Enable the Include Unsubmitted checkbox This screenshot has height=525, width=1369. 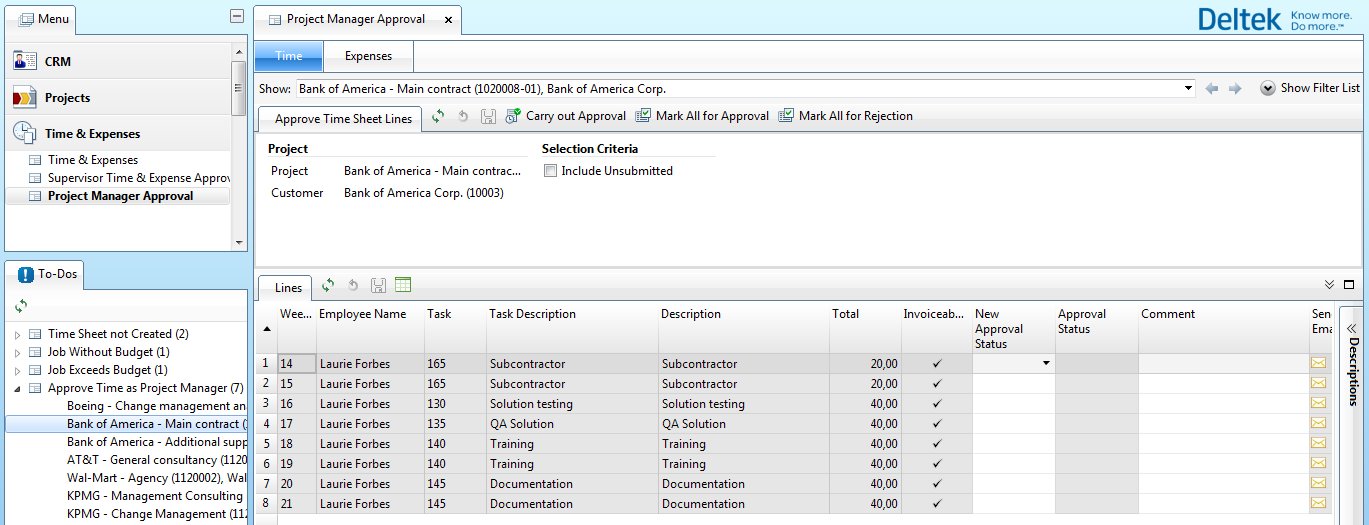tap(550, 171)
